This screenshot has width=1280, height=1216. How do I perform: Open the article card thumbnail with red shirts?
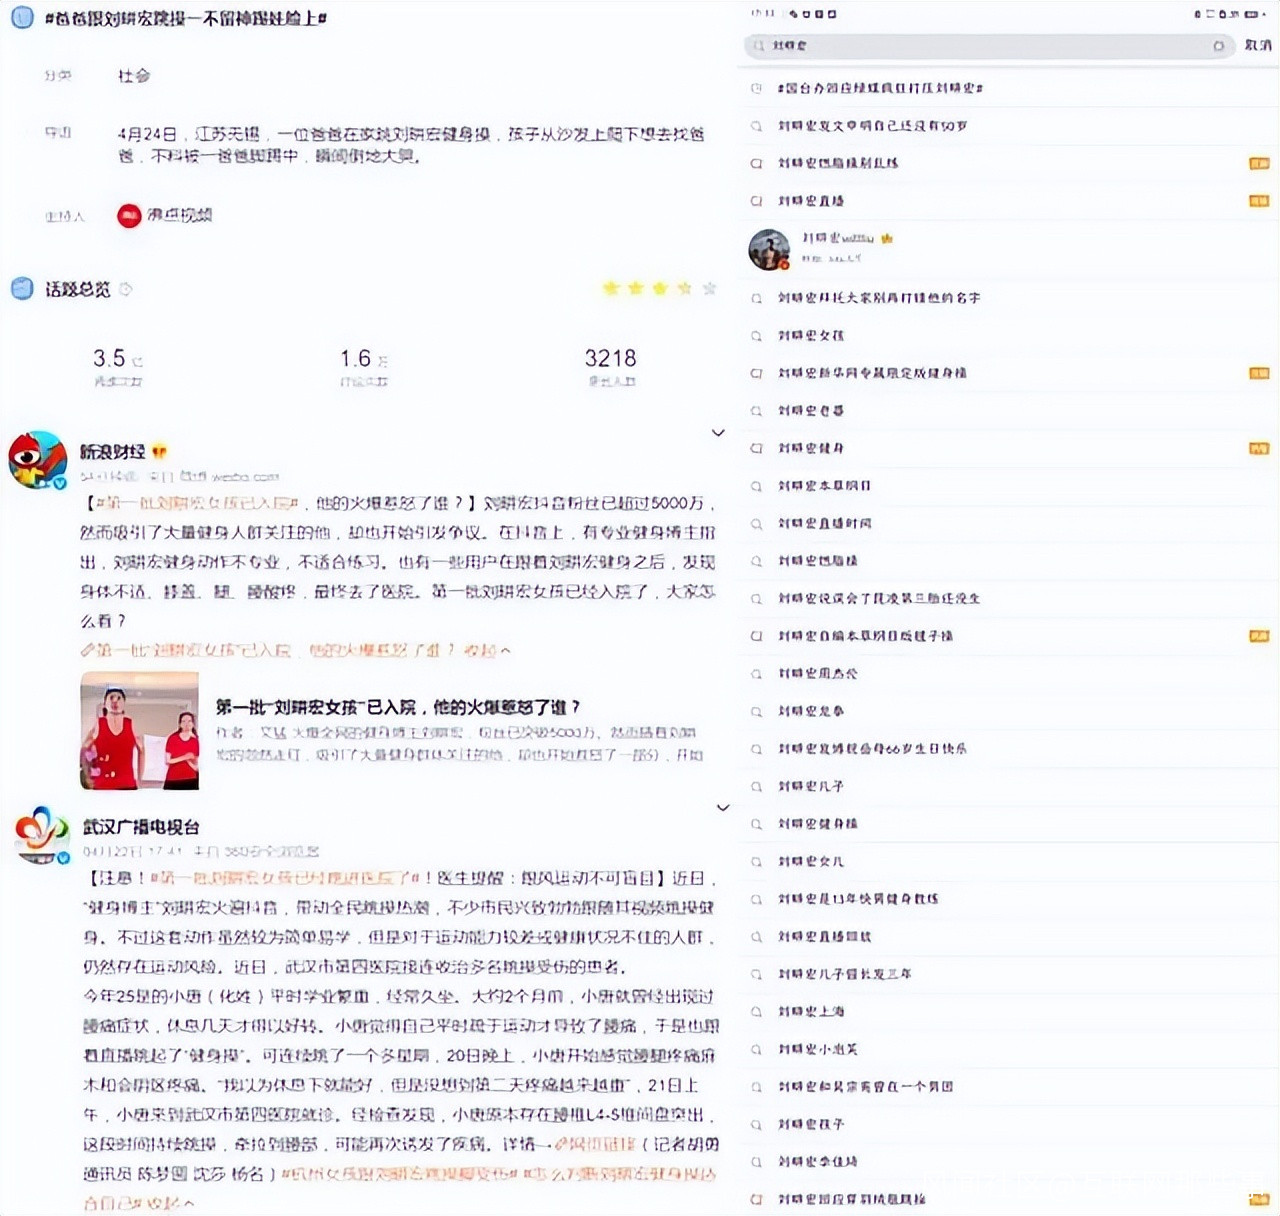(139, 731)
